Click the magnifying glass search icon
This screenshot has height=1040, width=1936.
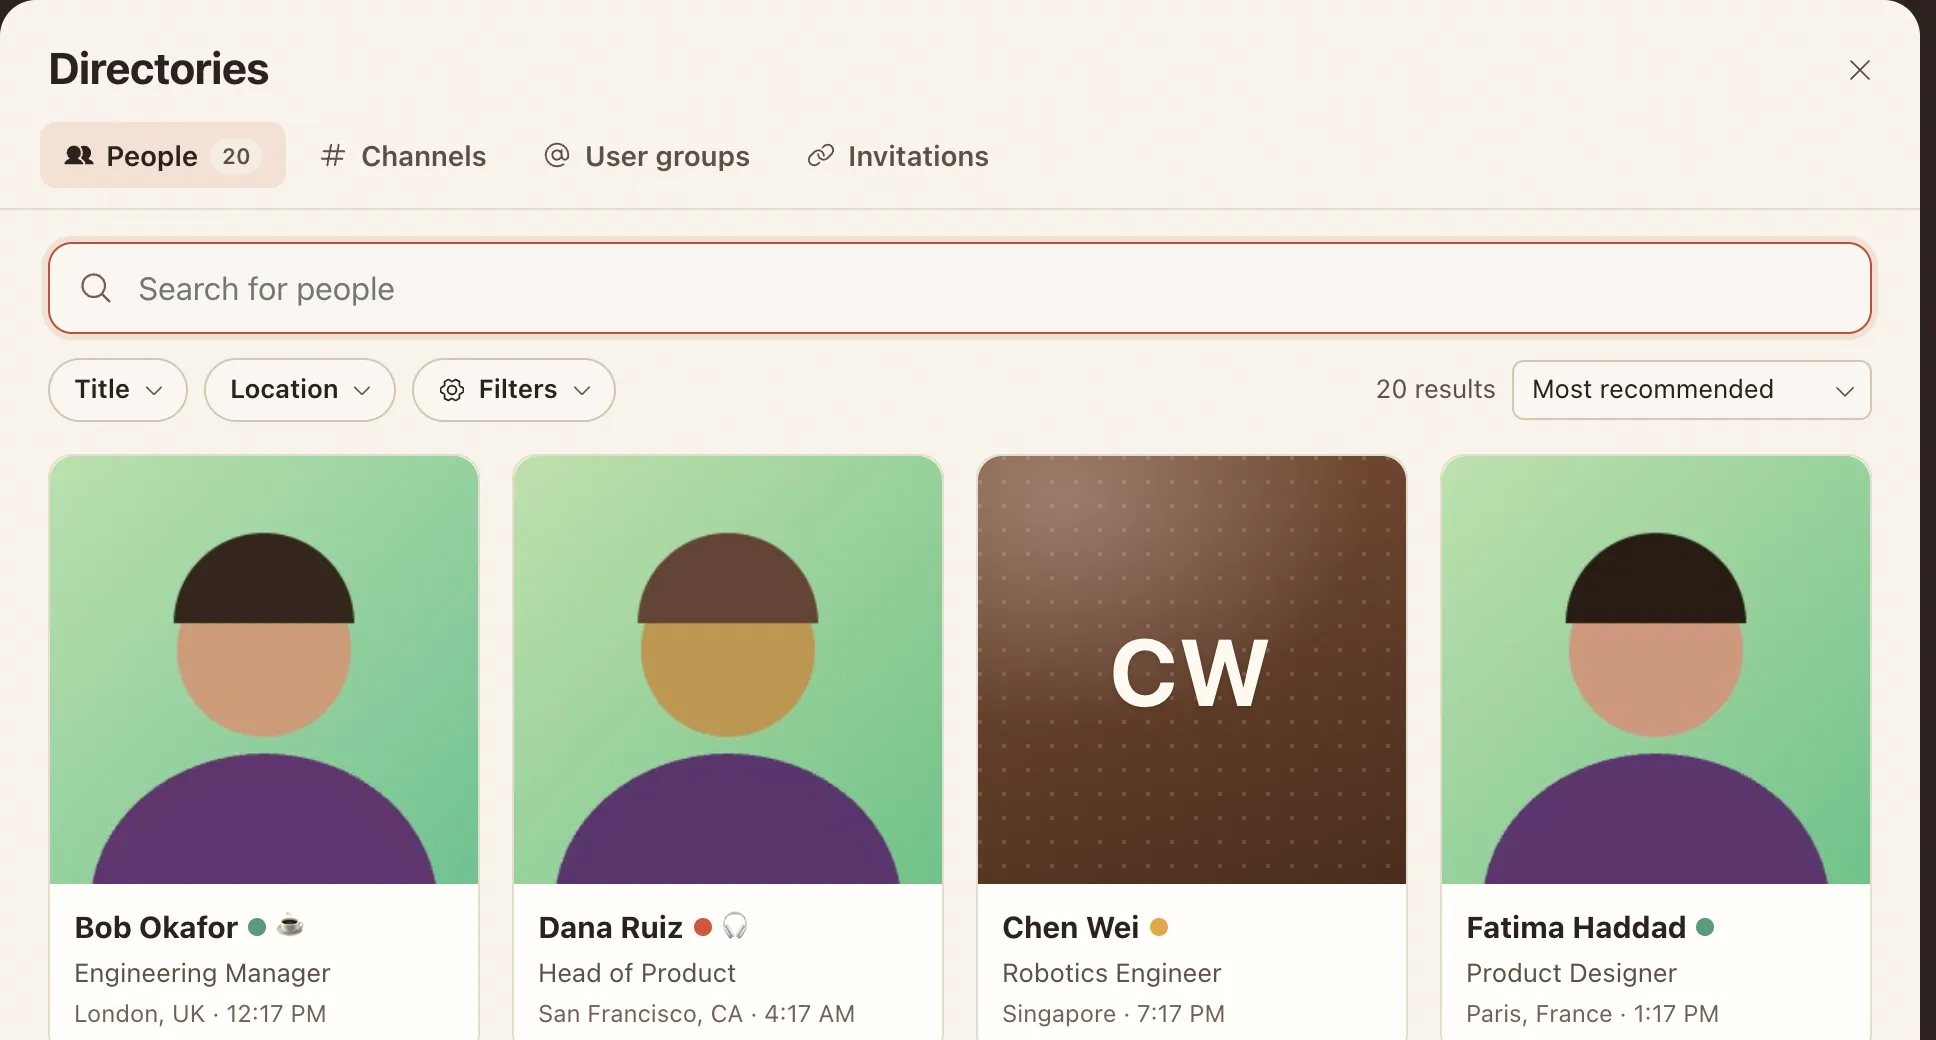point(96,288)
